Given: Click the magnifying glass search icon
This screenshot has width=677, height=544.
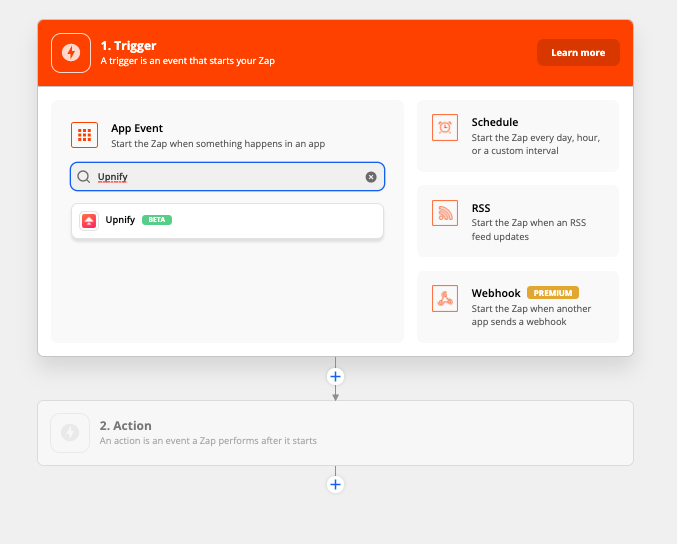Looking at the screenshot, I should [83, 177].
